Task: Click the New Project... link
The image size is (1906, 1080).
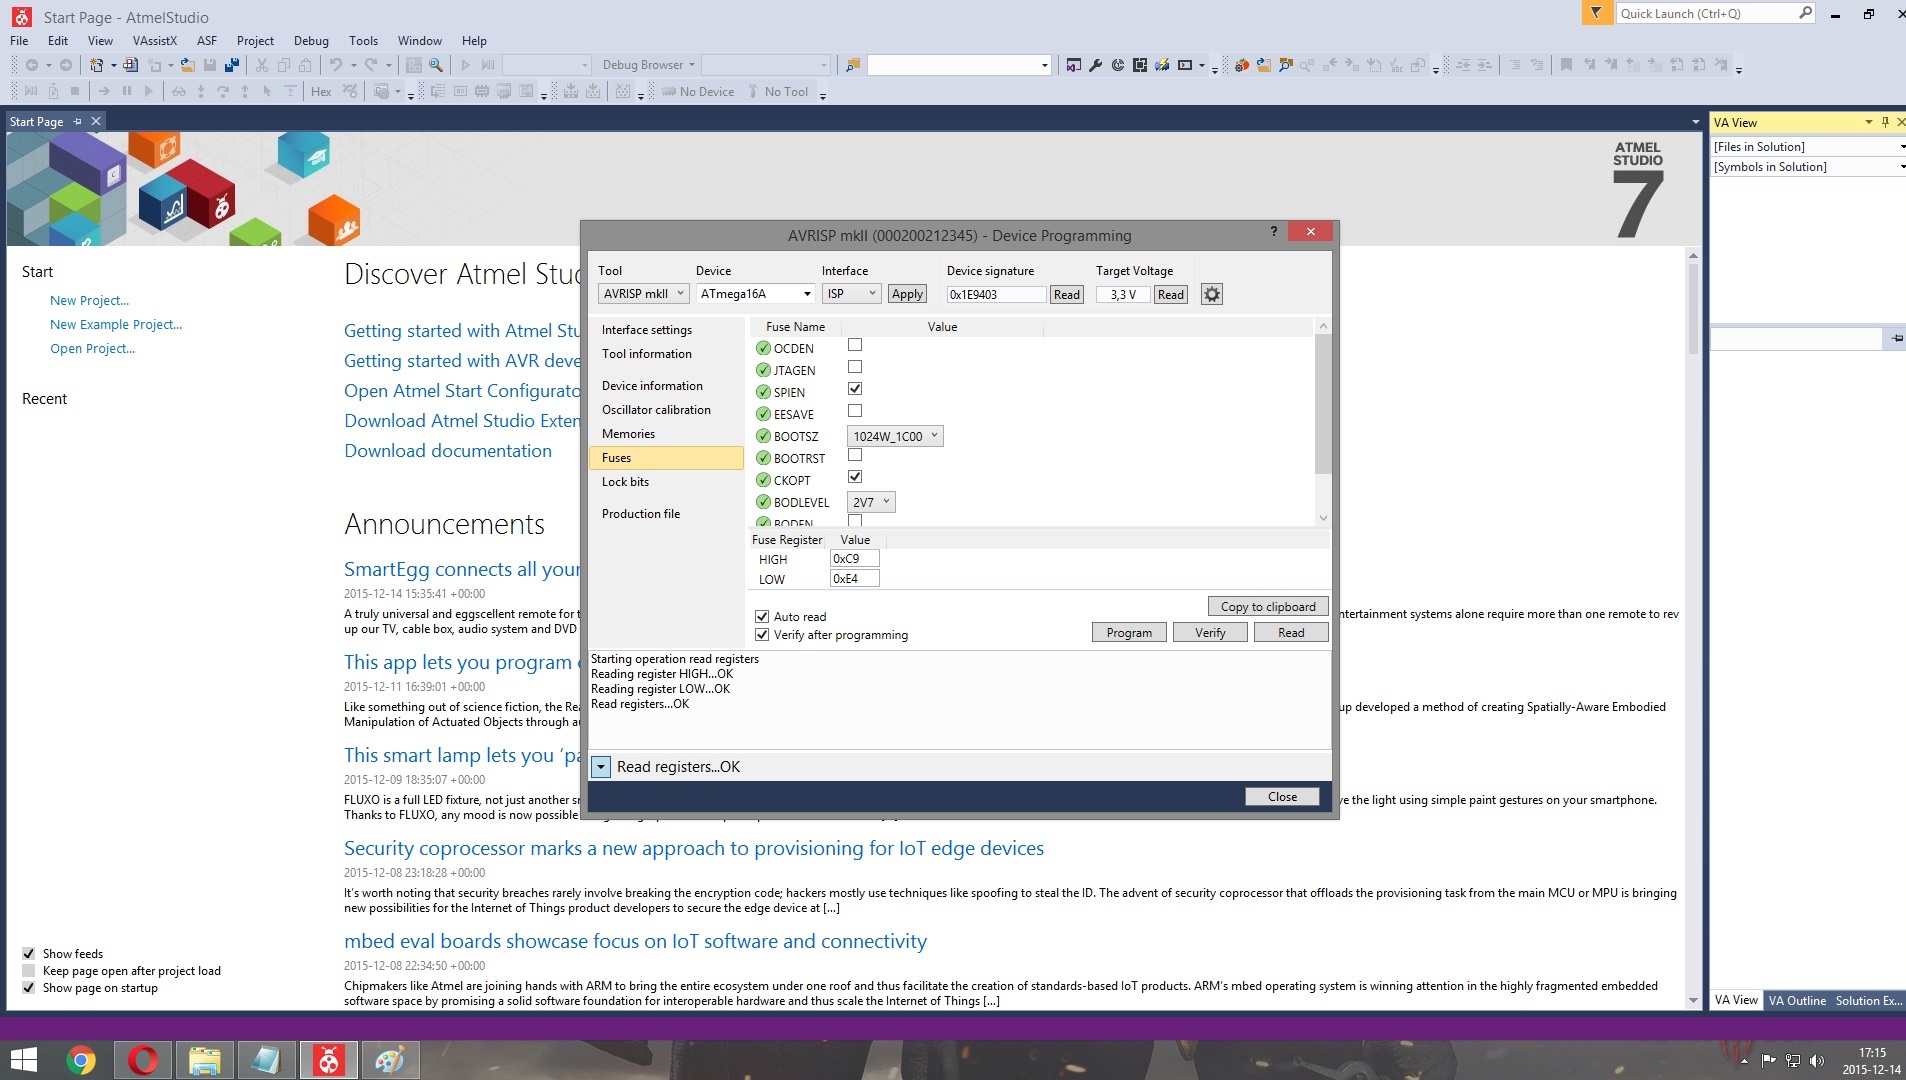Action: 90,301
